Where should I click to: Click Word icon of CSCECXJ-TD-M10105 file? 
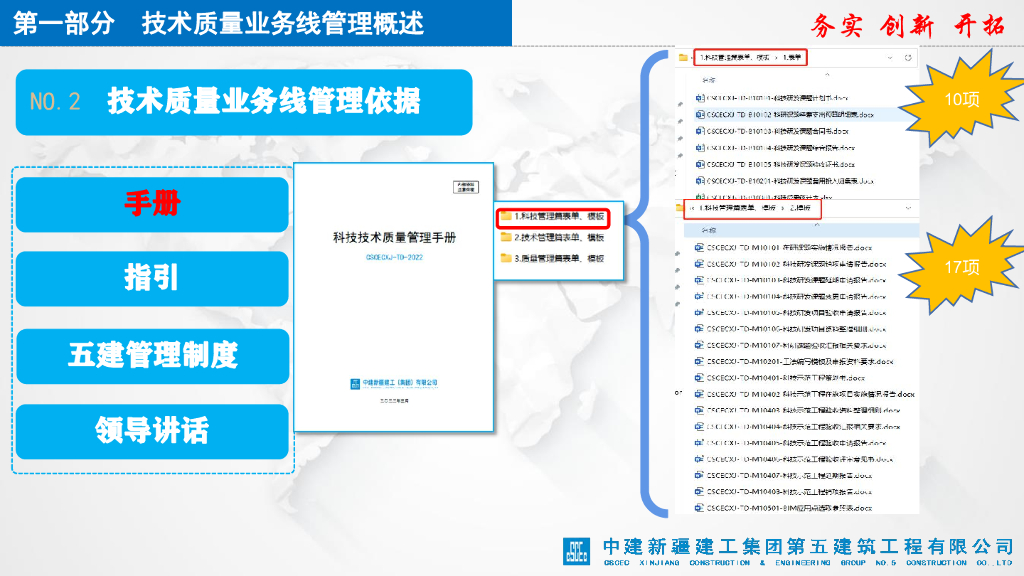tap(699, 313)
